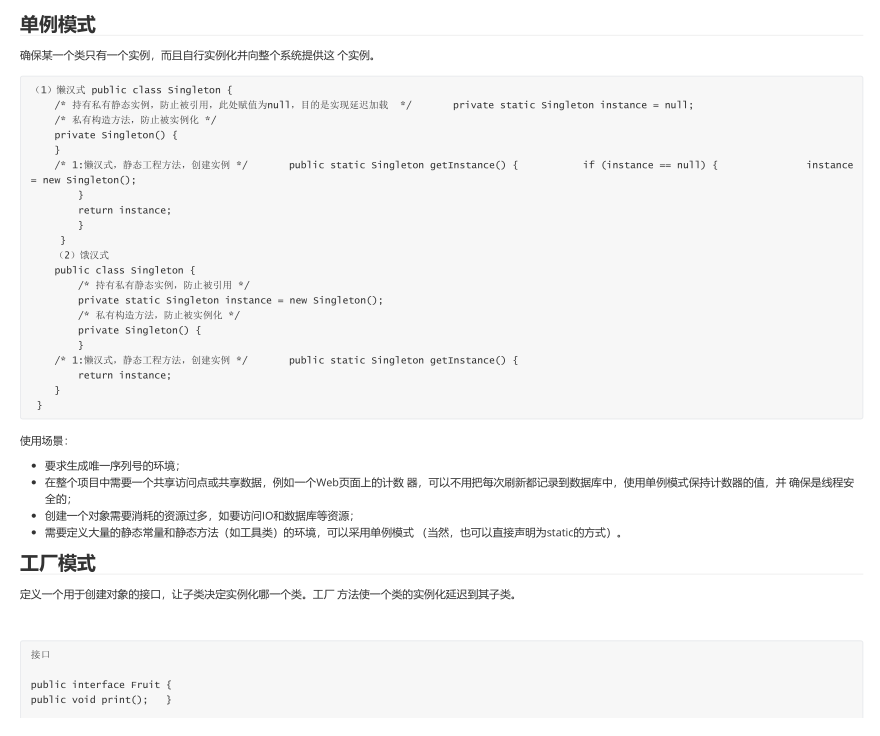Click the second return instance; line

click(125, 376)
